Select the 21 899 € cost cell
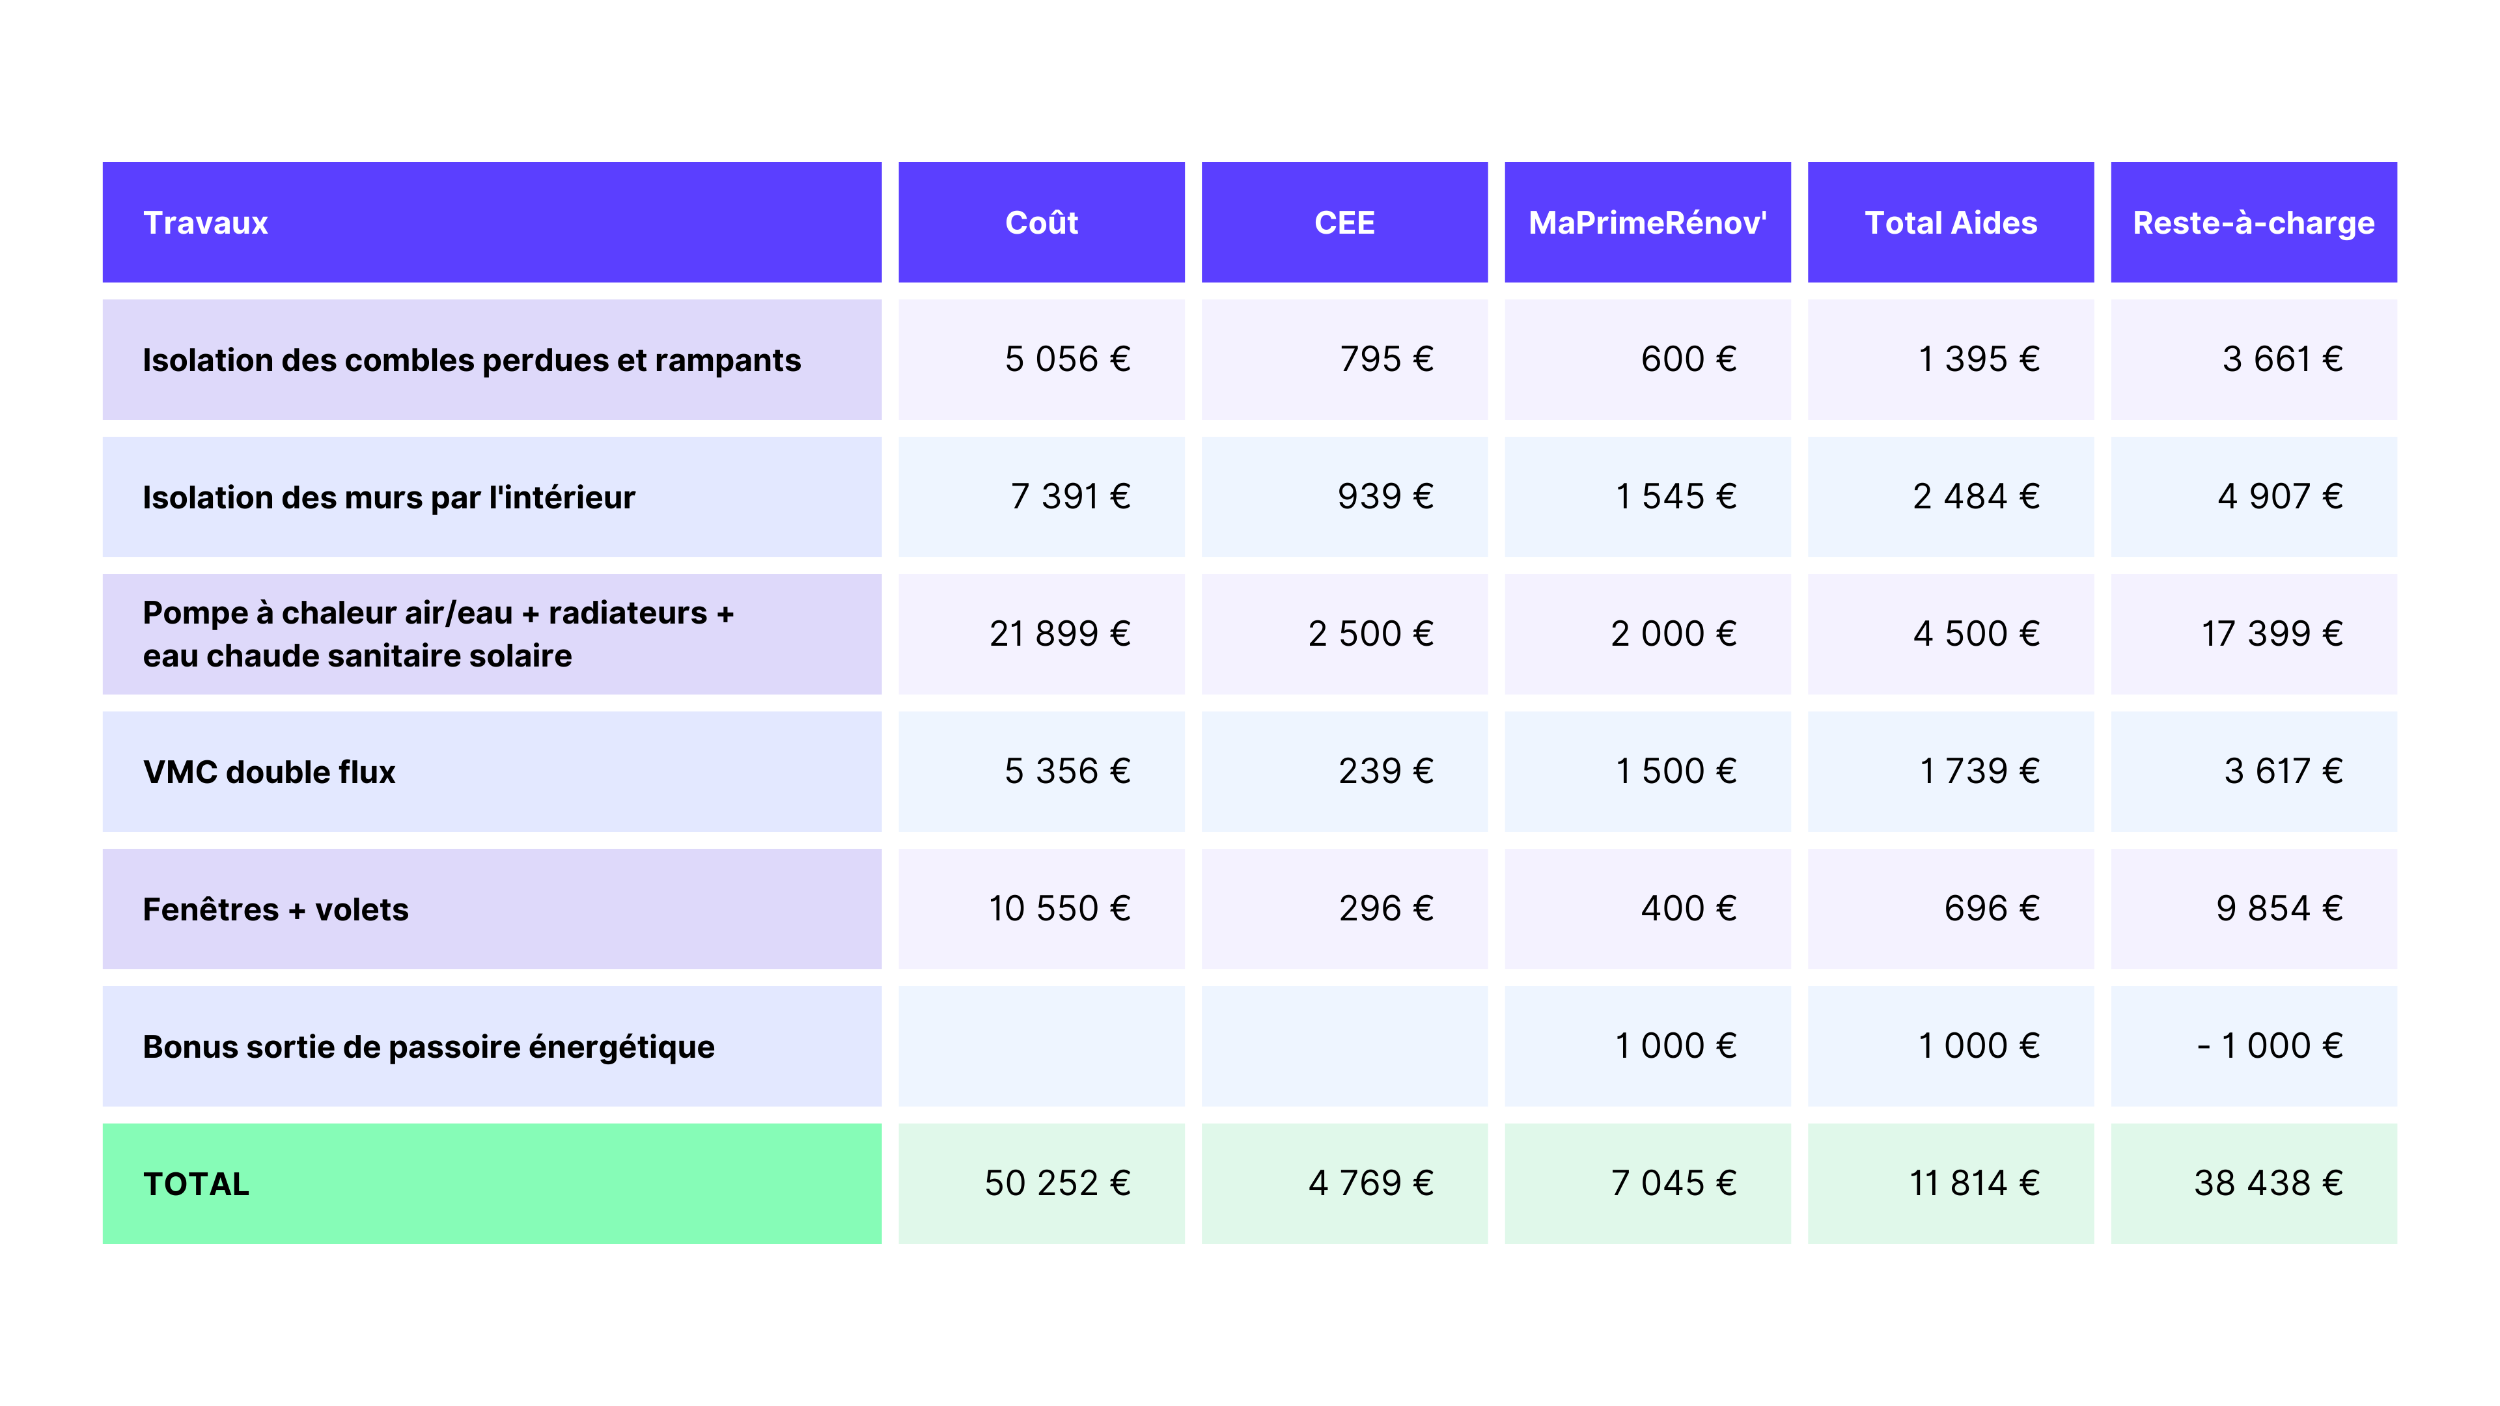The width and height of the screenshot is (2500, 1406). (1041, 634)
